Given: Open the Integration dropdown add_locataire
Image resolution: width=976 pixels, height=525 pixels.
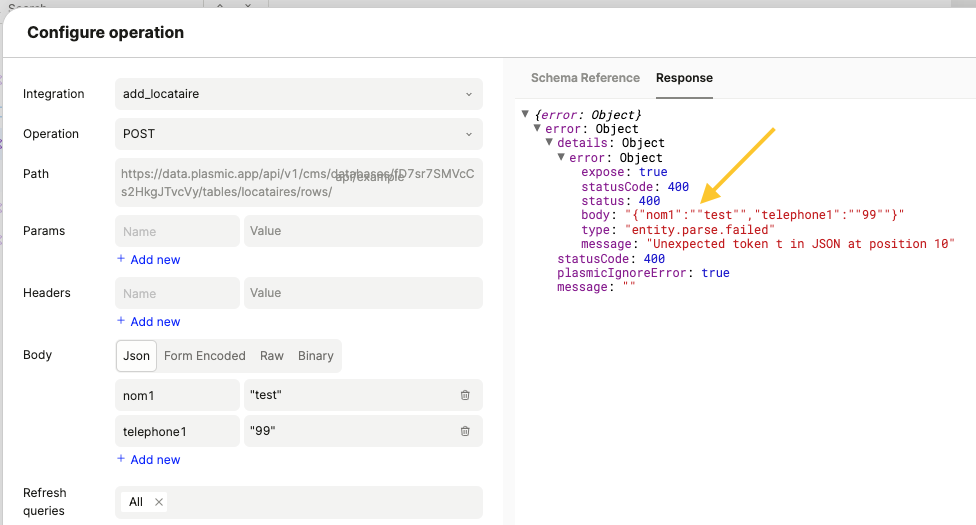Looking at the screenshot, I should coord(298,94).
